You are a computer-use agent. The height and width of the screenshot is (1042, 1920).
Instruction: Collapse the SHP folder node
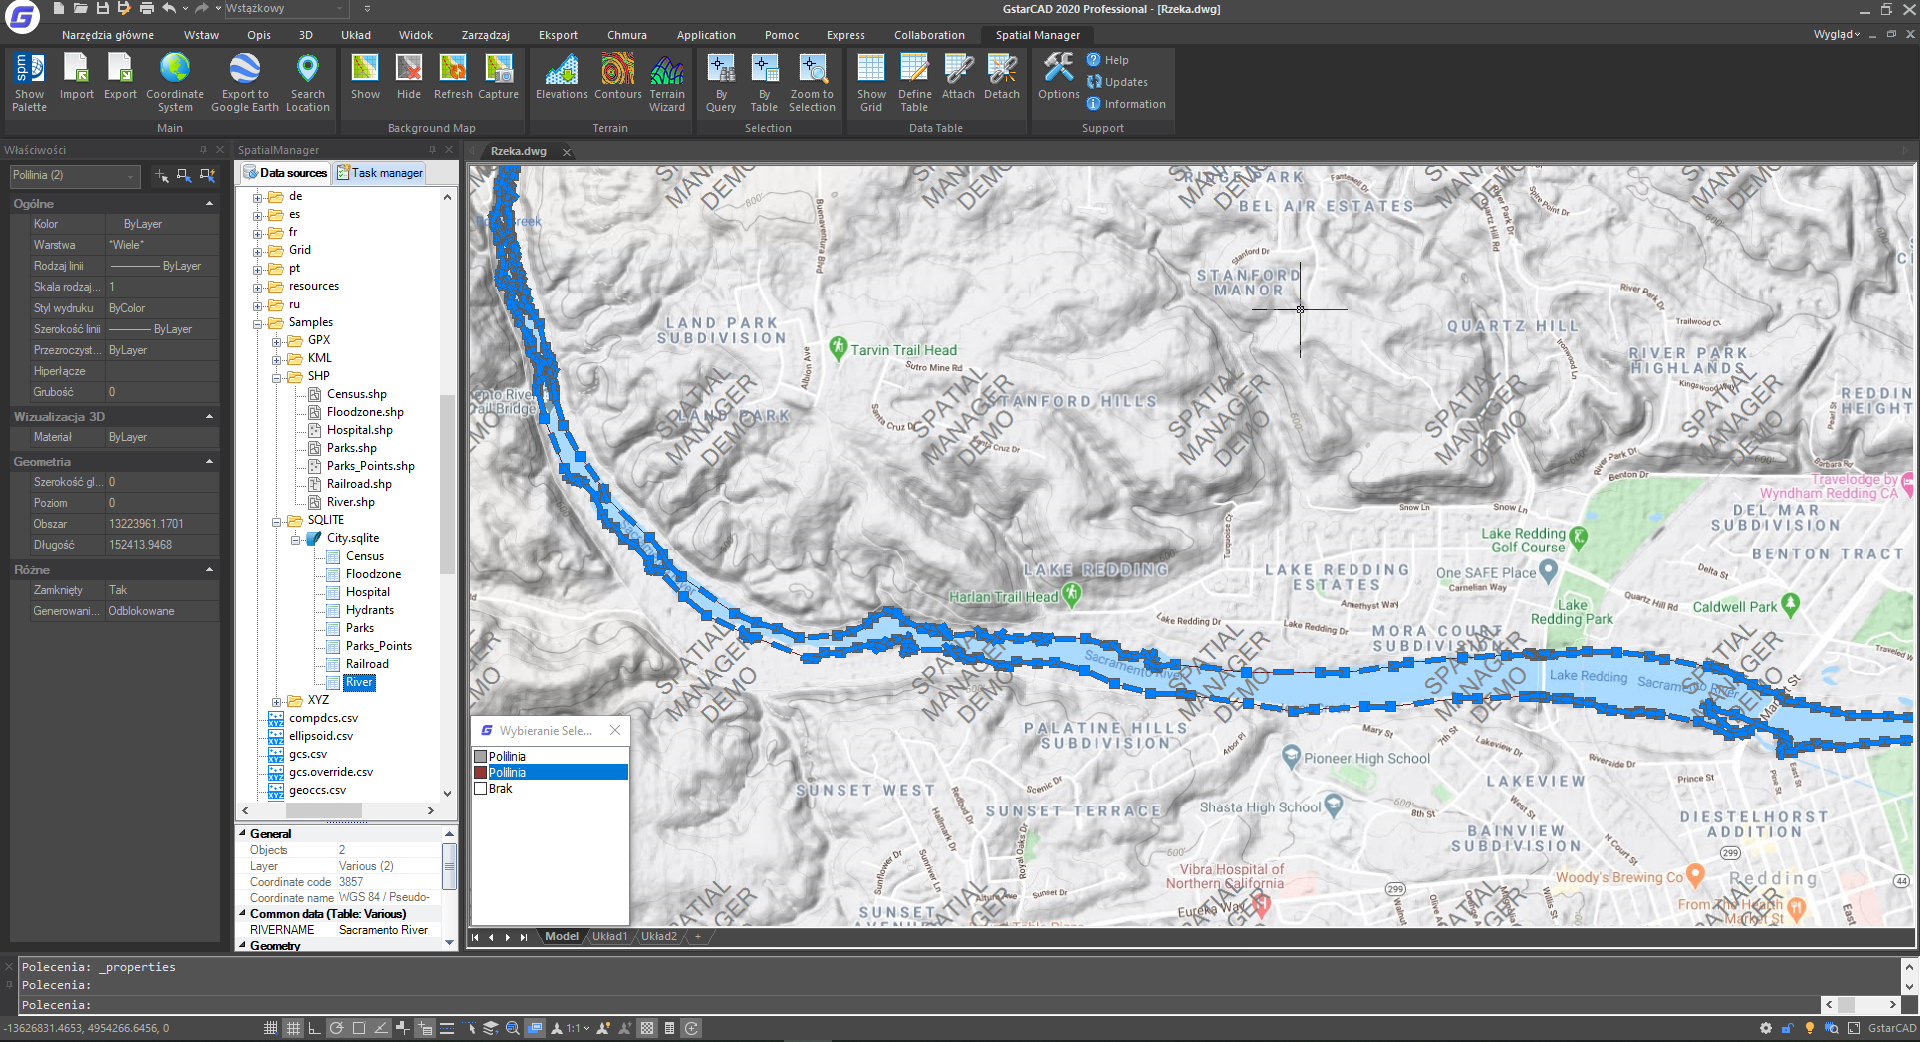277,377
